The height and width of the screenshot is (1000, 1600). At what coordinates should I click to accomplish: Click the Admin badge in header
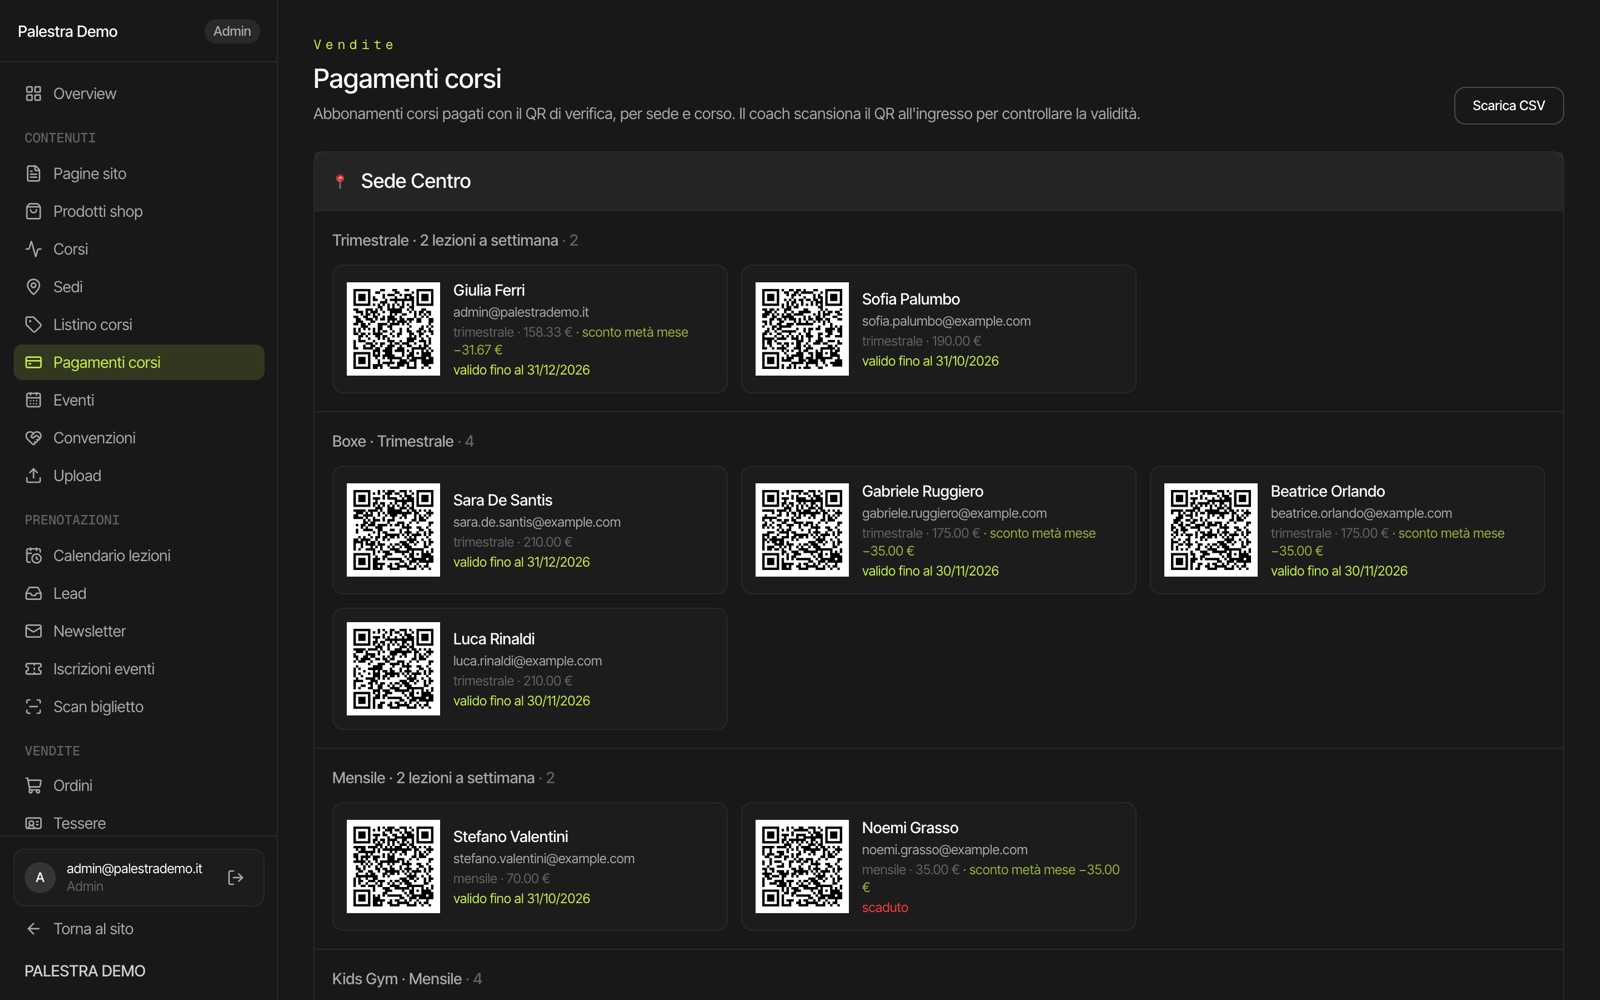click(232, 31)
